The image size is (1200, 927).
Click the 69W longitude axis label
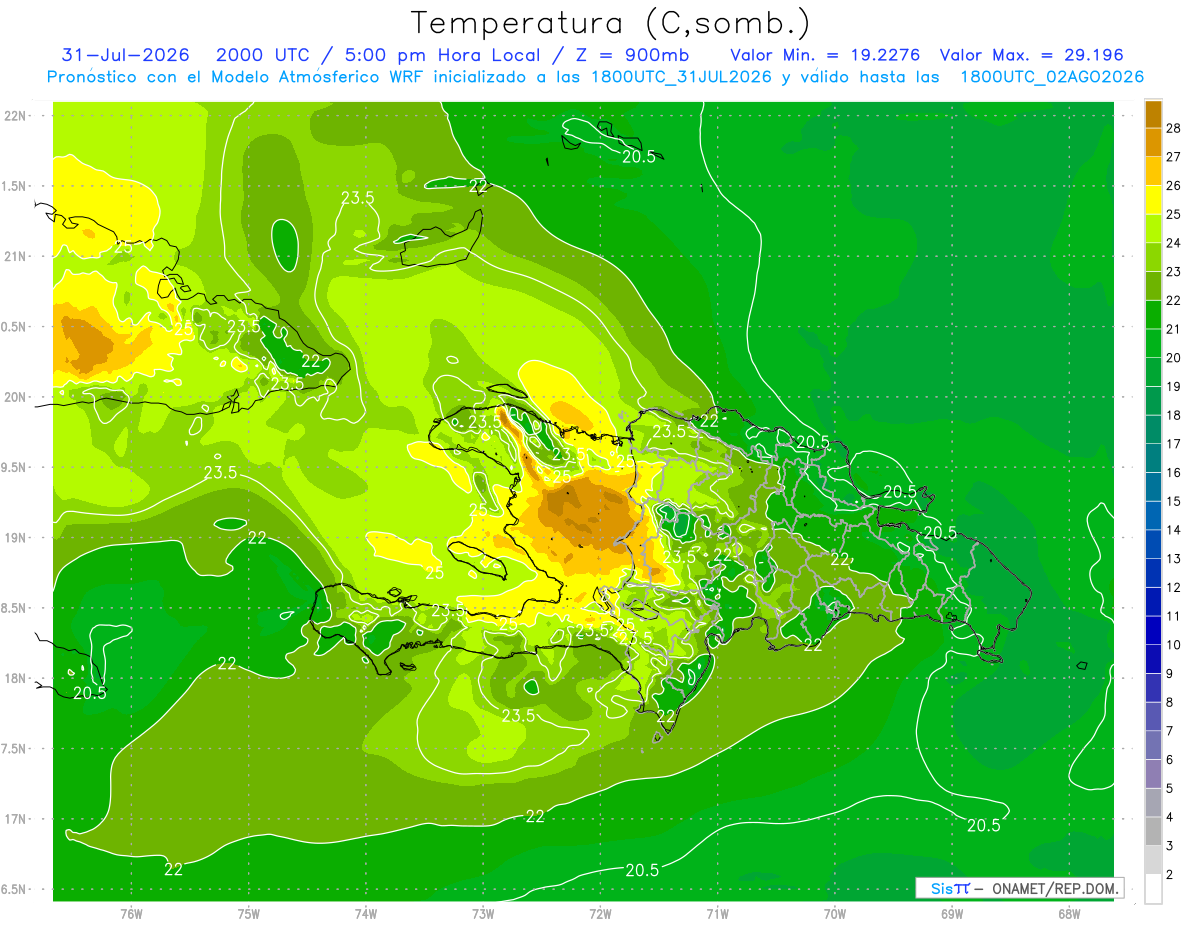(x=952, y=913)
